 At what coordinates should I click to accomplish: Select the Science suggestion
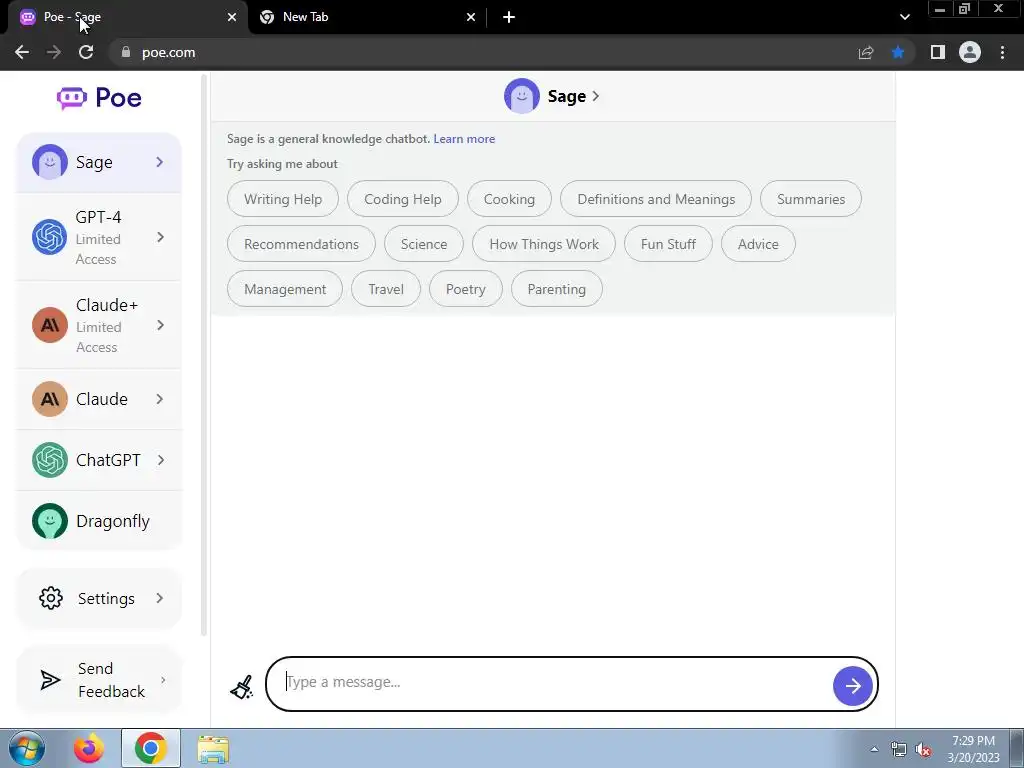pos(424,244)
